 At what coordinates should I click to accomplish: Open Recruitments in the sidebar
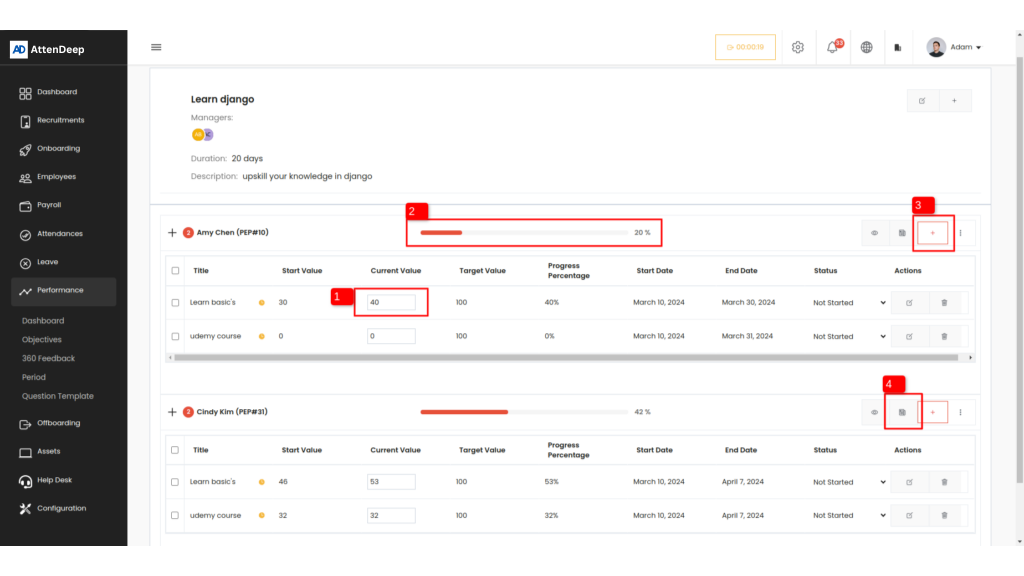[x=60, y=120]
